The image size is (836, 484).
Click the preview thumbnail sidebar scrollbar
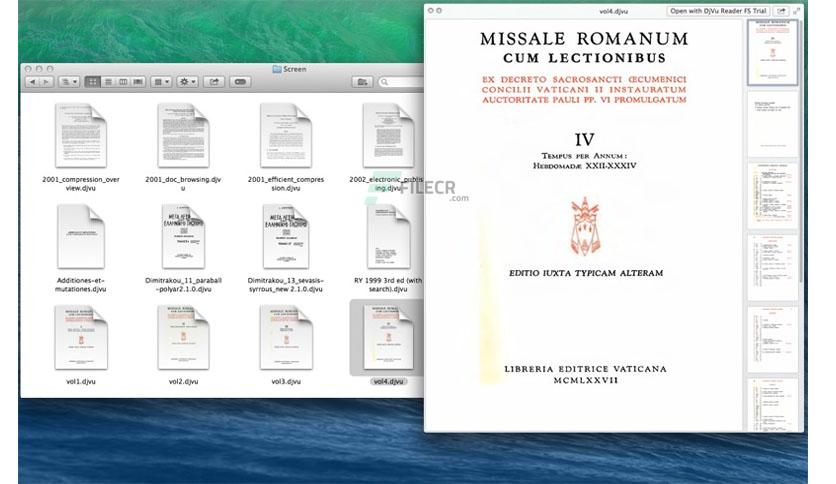pyautogui.click(x=800, y=149)
